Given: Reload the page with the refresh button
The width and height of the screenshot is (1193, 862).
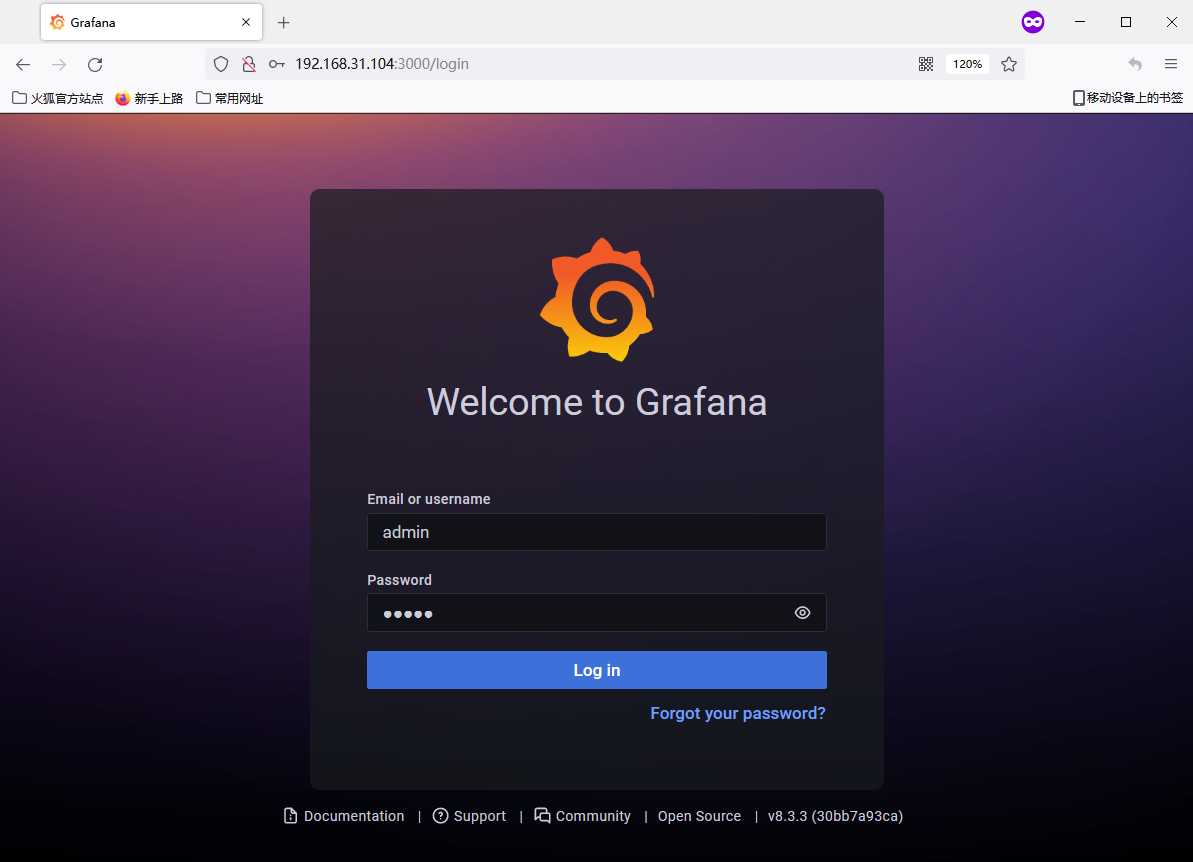Looking at the screenshot, I should (95, 64).
